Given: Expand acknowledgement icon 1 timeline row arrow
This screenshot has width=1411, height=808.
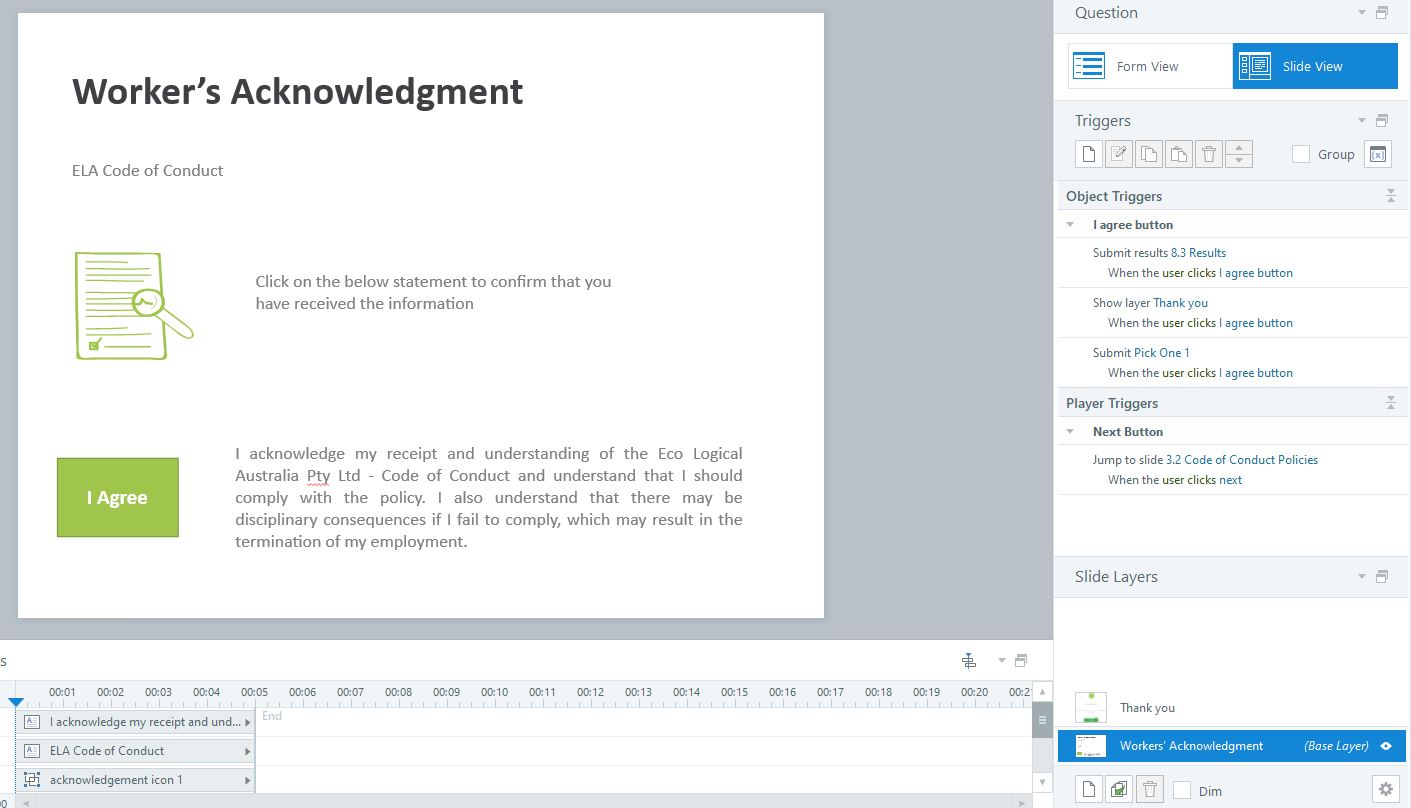Looking at the screenshot, I should (x=247, y=780).
